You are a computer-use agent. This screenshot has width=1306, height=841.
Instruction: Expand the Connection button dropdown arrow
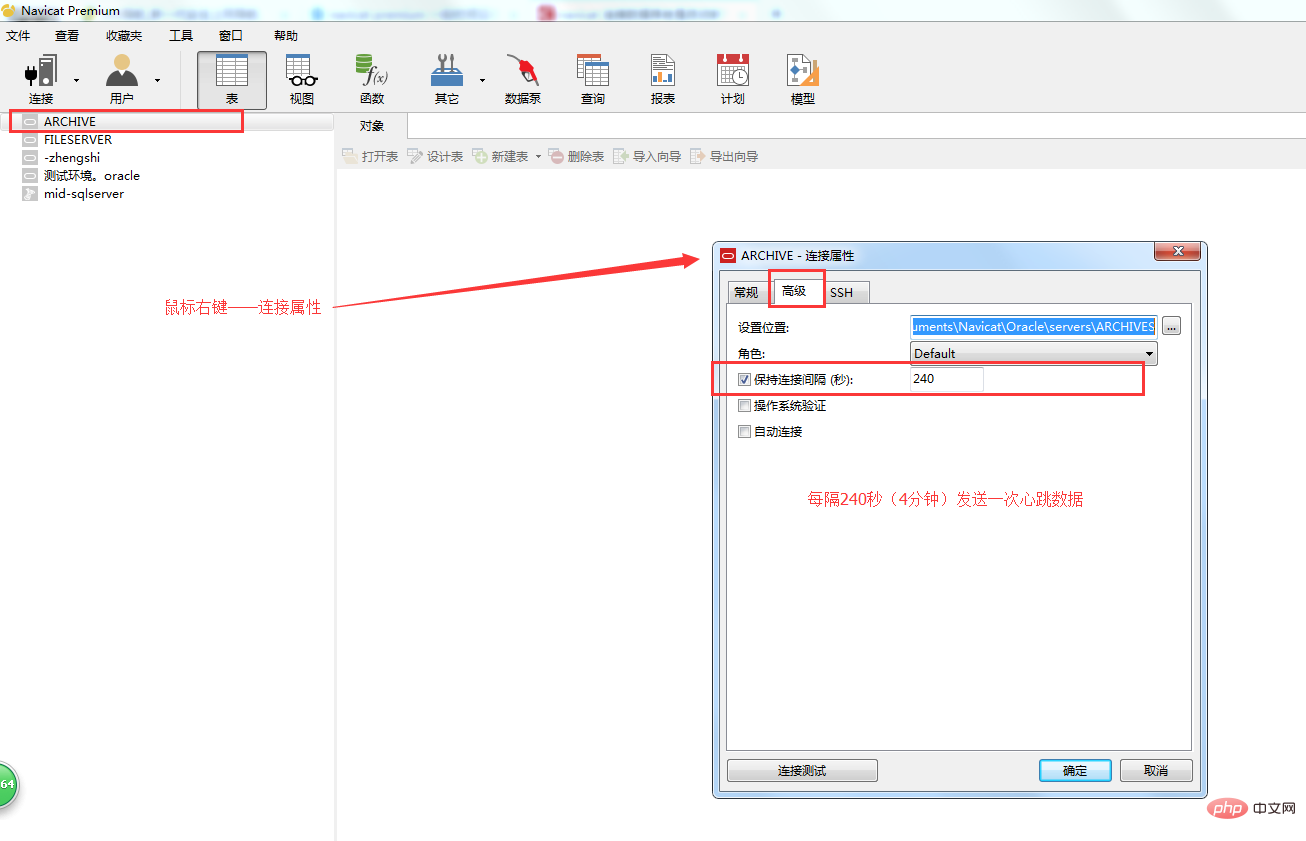(x=77, y=80)
